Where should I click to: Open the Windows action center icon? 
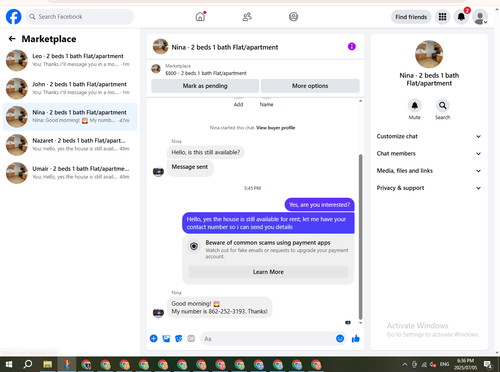pos(489,364)
